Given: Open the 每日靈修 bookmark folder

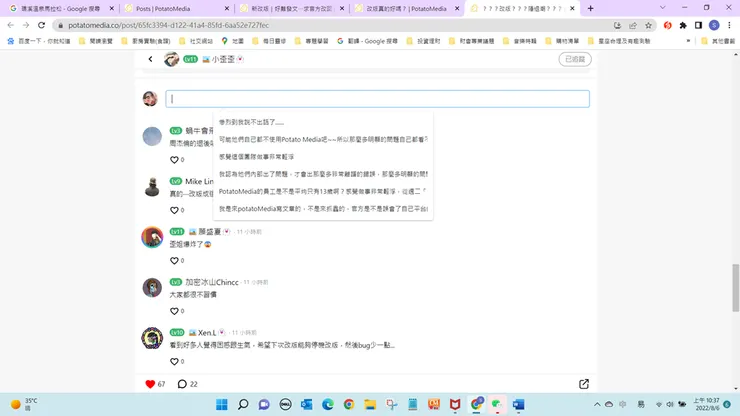Looking at the screenshot, I should [269, 41].
